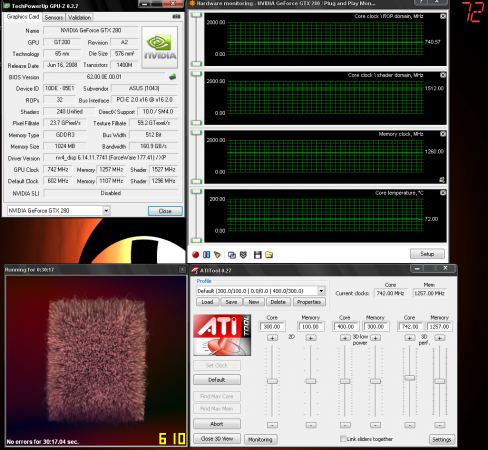Enable Link sliders together checkbox

[x=343, y=439]
